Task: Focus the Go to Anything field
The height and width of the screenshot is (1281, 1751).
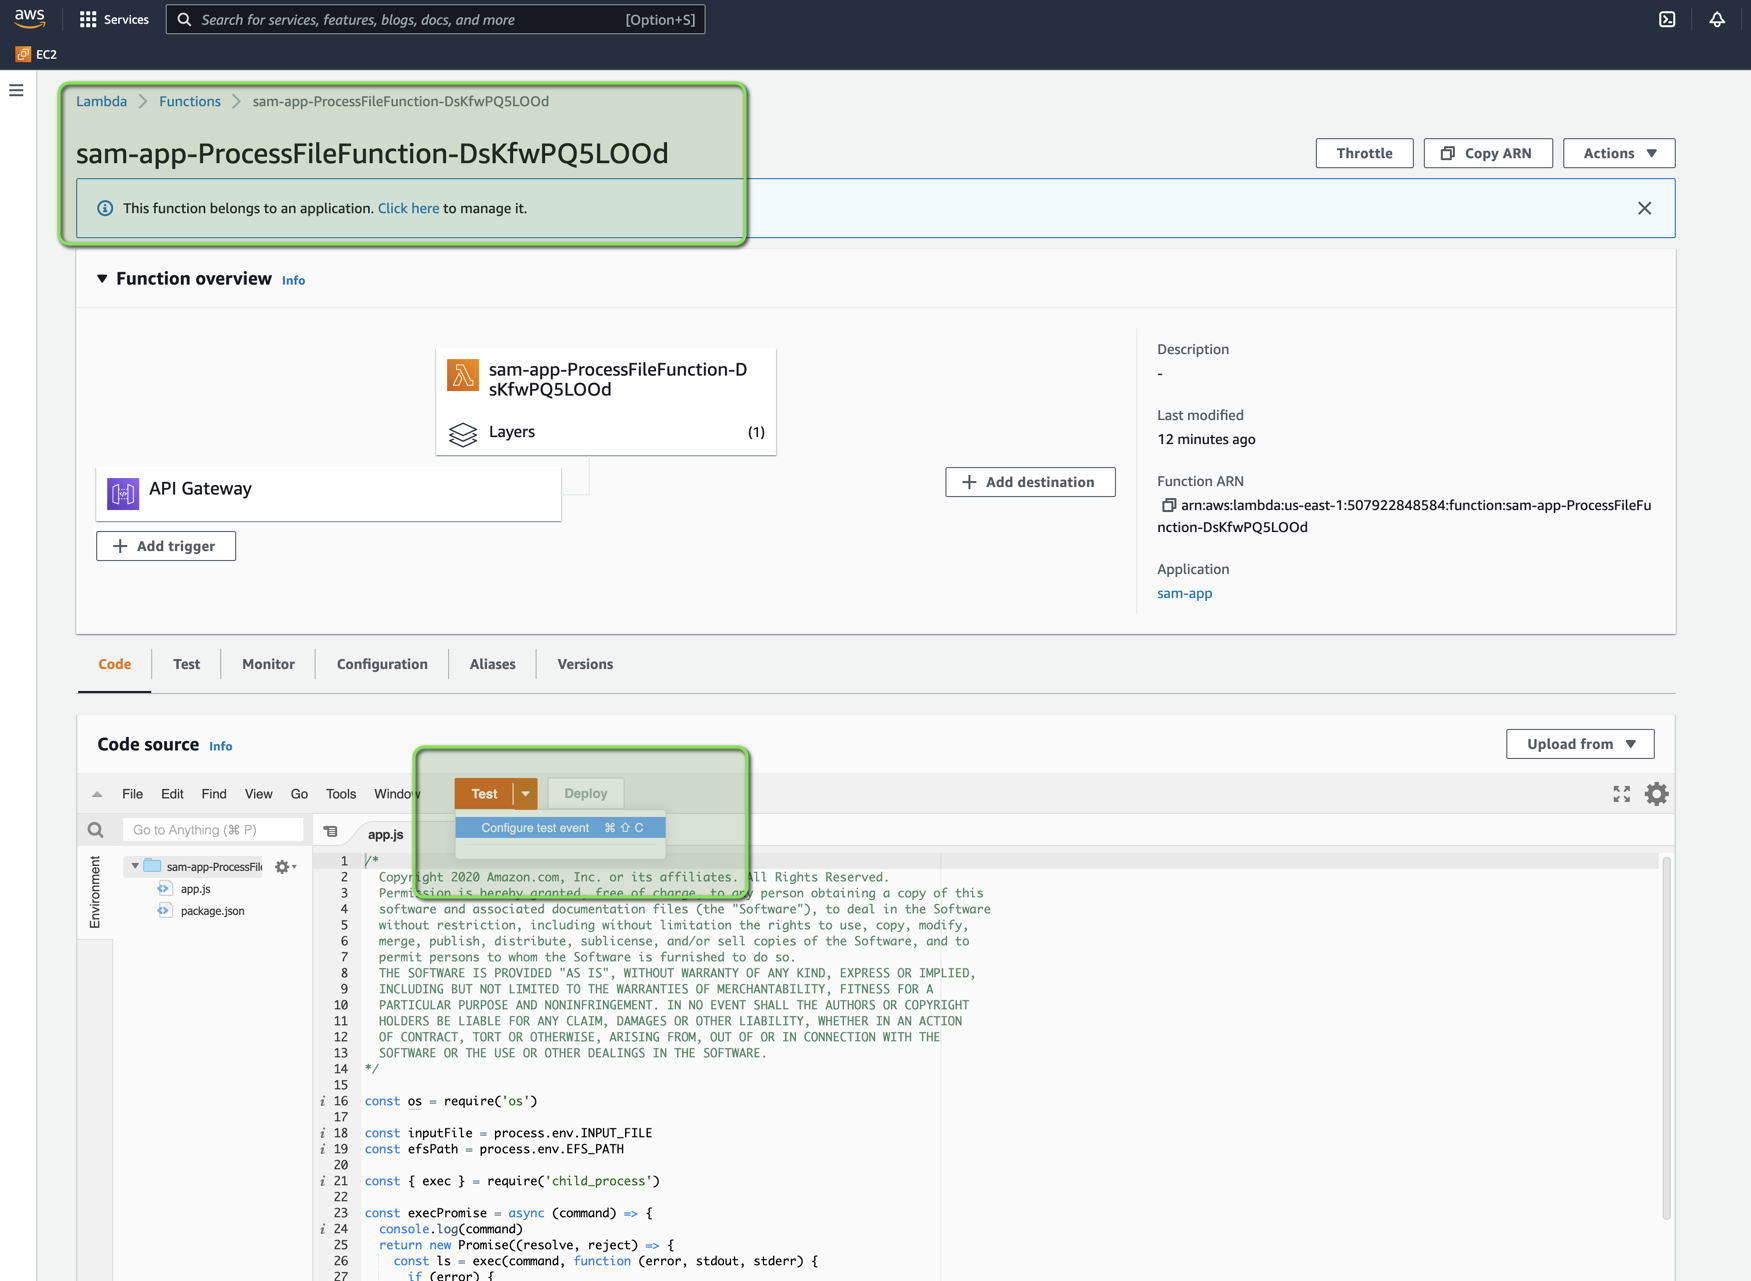Action: [x=213, y=830]
